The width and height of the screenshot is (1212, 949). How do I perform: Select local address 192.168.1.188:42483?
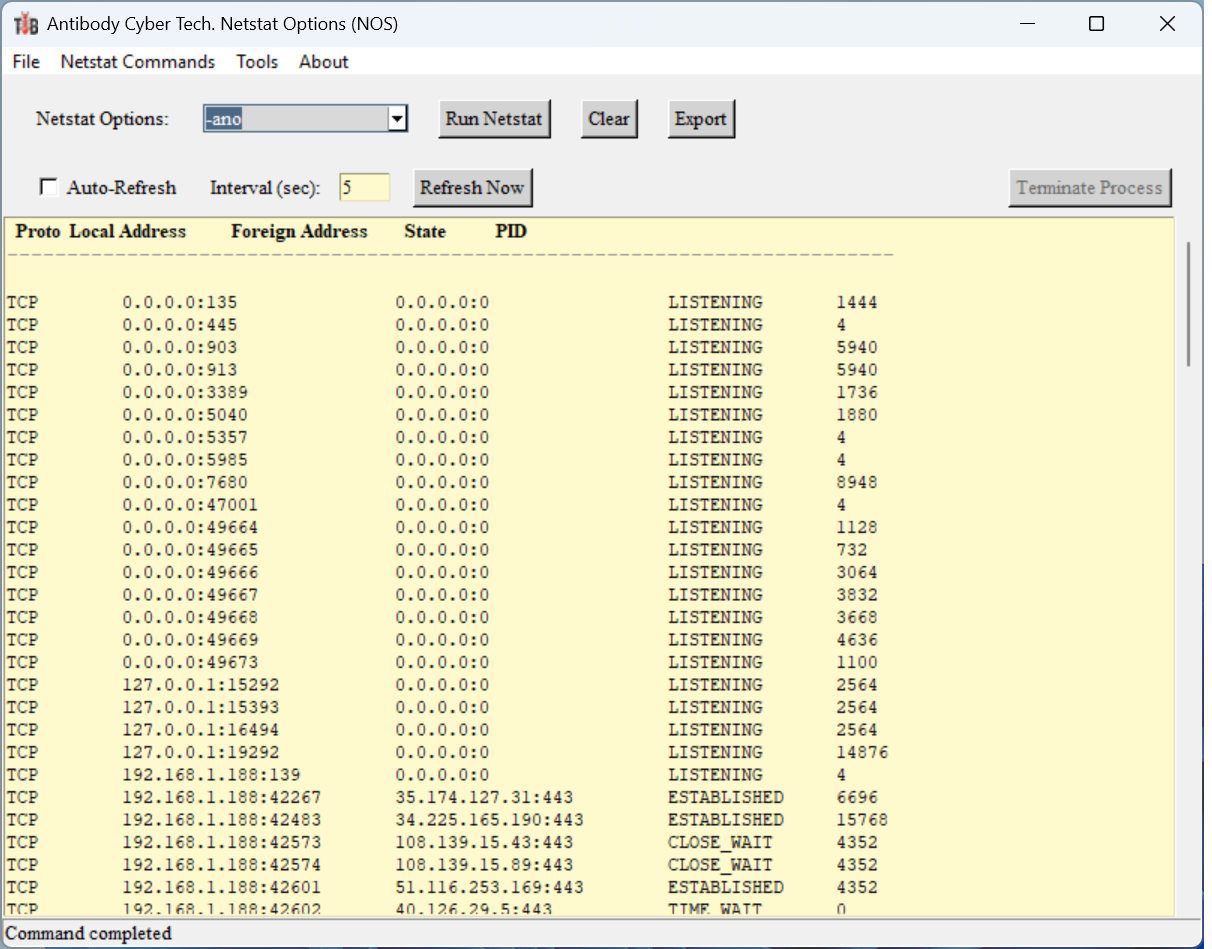(222, 820)
